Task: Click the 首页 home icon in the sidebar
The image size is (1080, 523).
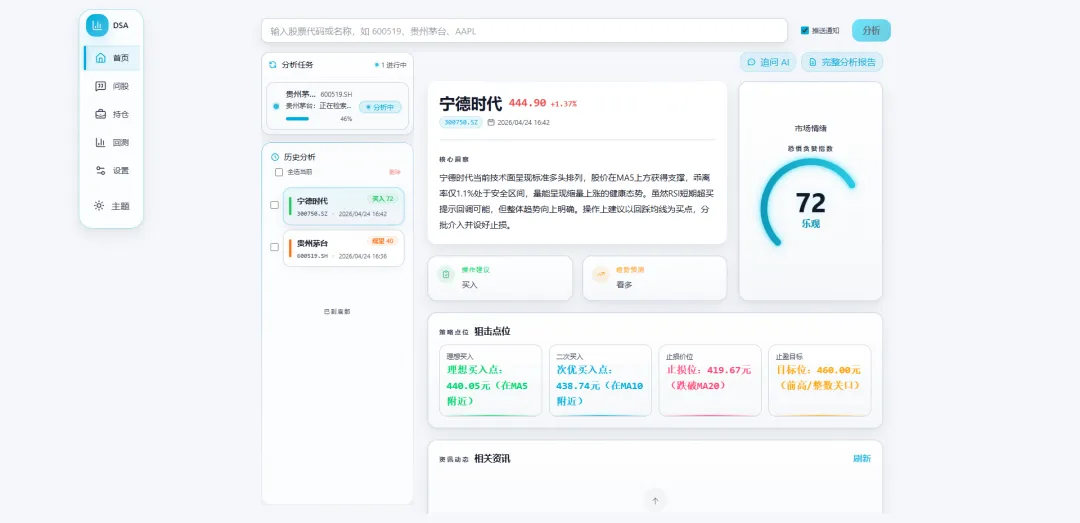Action: pyautogui.click(x=101, y=58)
